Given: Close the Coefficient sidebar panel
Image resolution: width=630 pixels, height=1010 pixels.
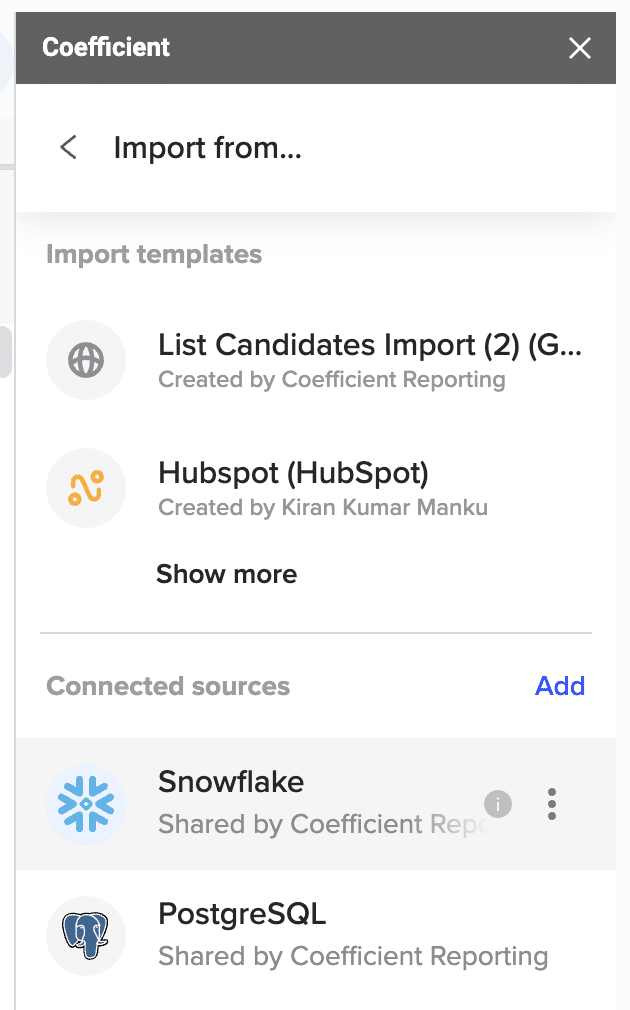Looking at the screenshot, I should point(580,48).
